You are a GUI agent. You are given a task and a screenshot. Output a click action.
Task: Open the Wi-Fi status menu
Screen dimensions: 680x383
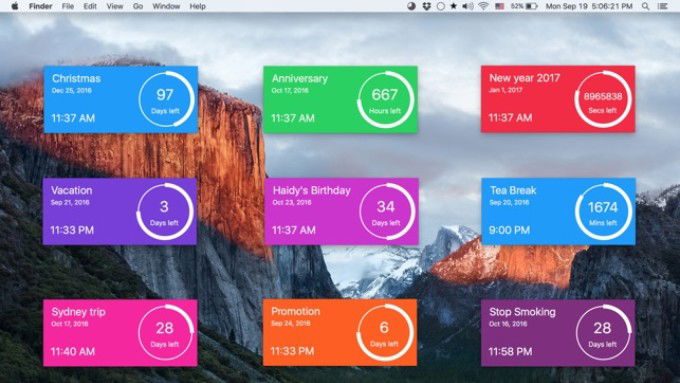click(x=484, y=6)
